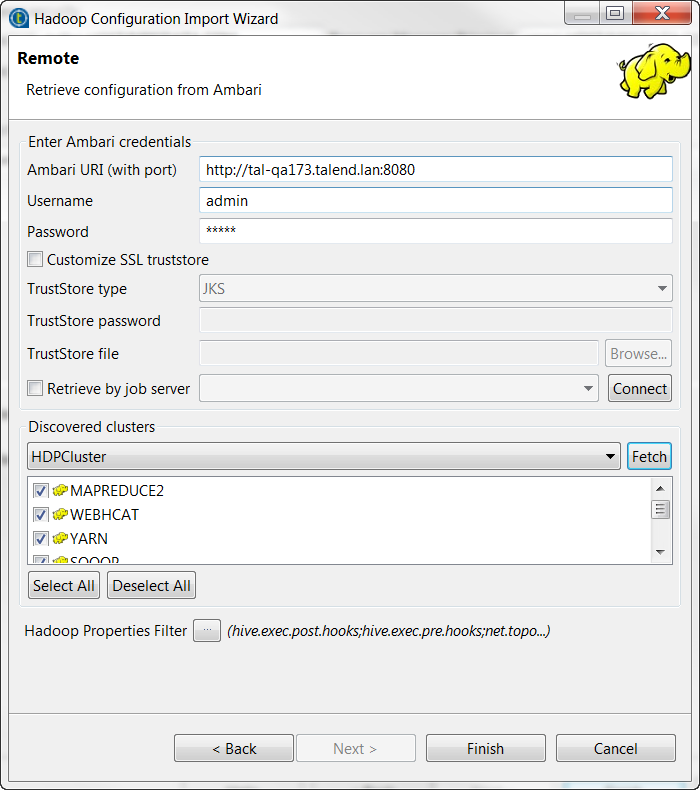The height and width of the screenshot is (790, 700).
Task: Click into the Password field
Action: [x=435, y=231]
